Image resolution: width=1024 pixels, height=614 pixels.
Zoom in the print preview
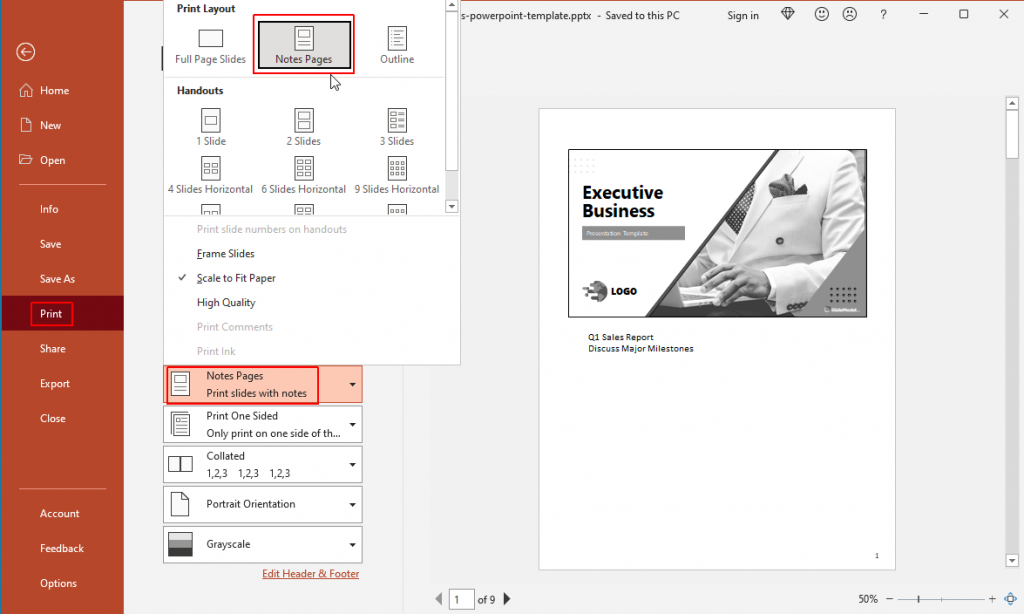coord(992,599)
